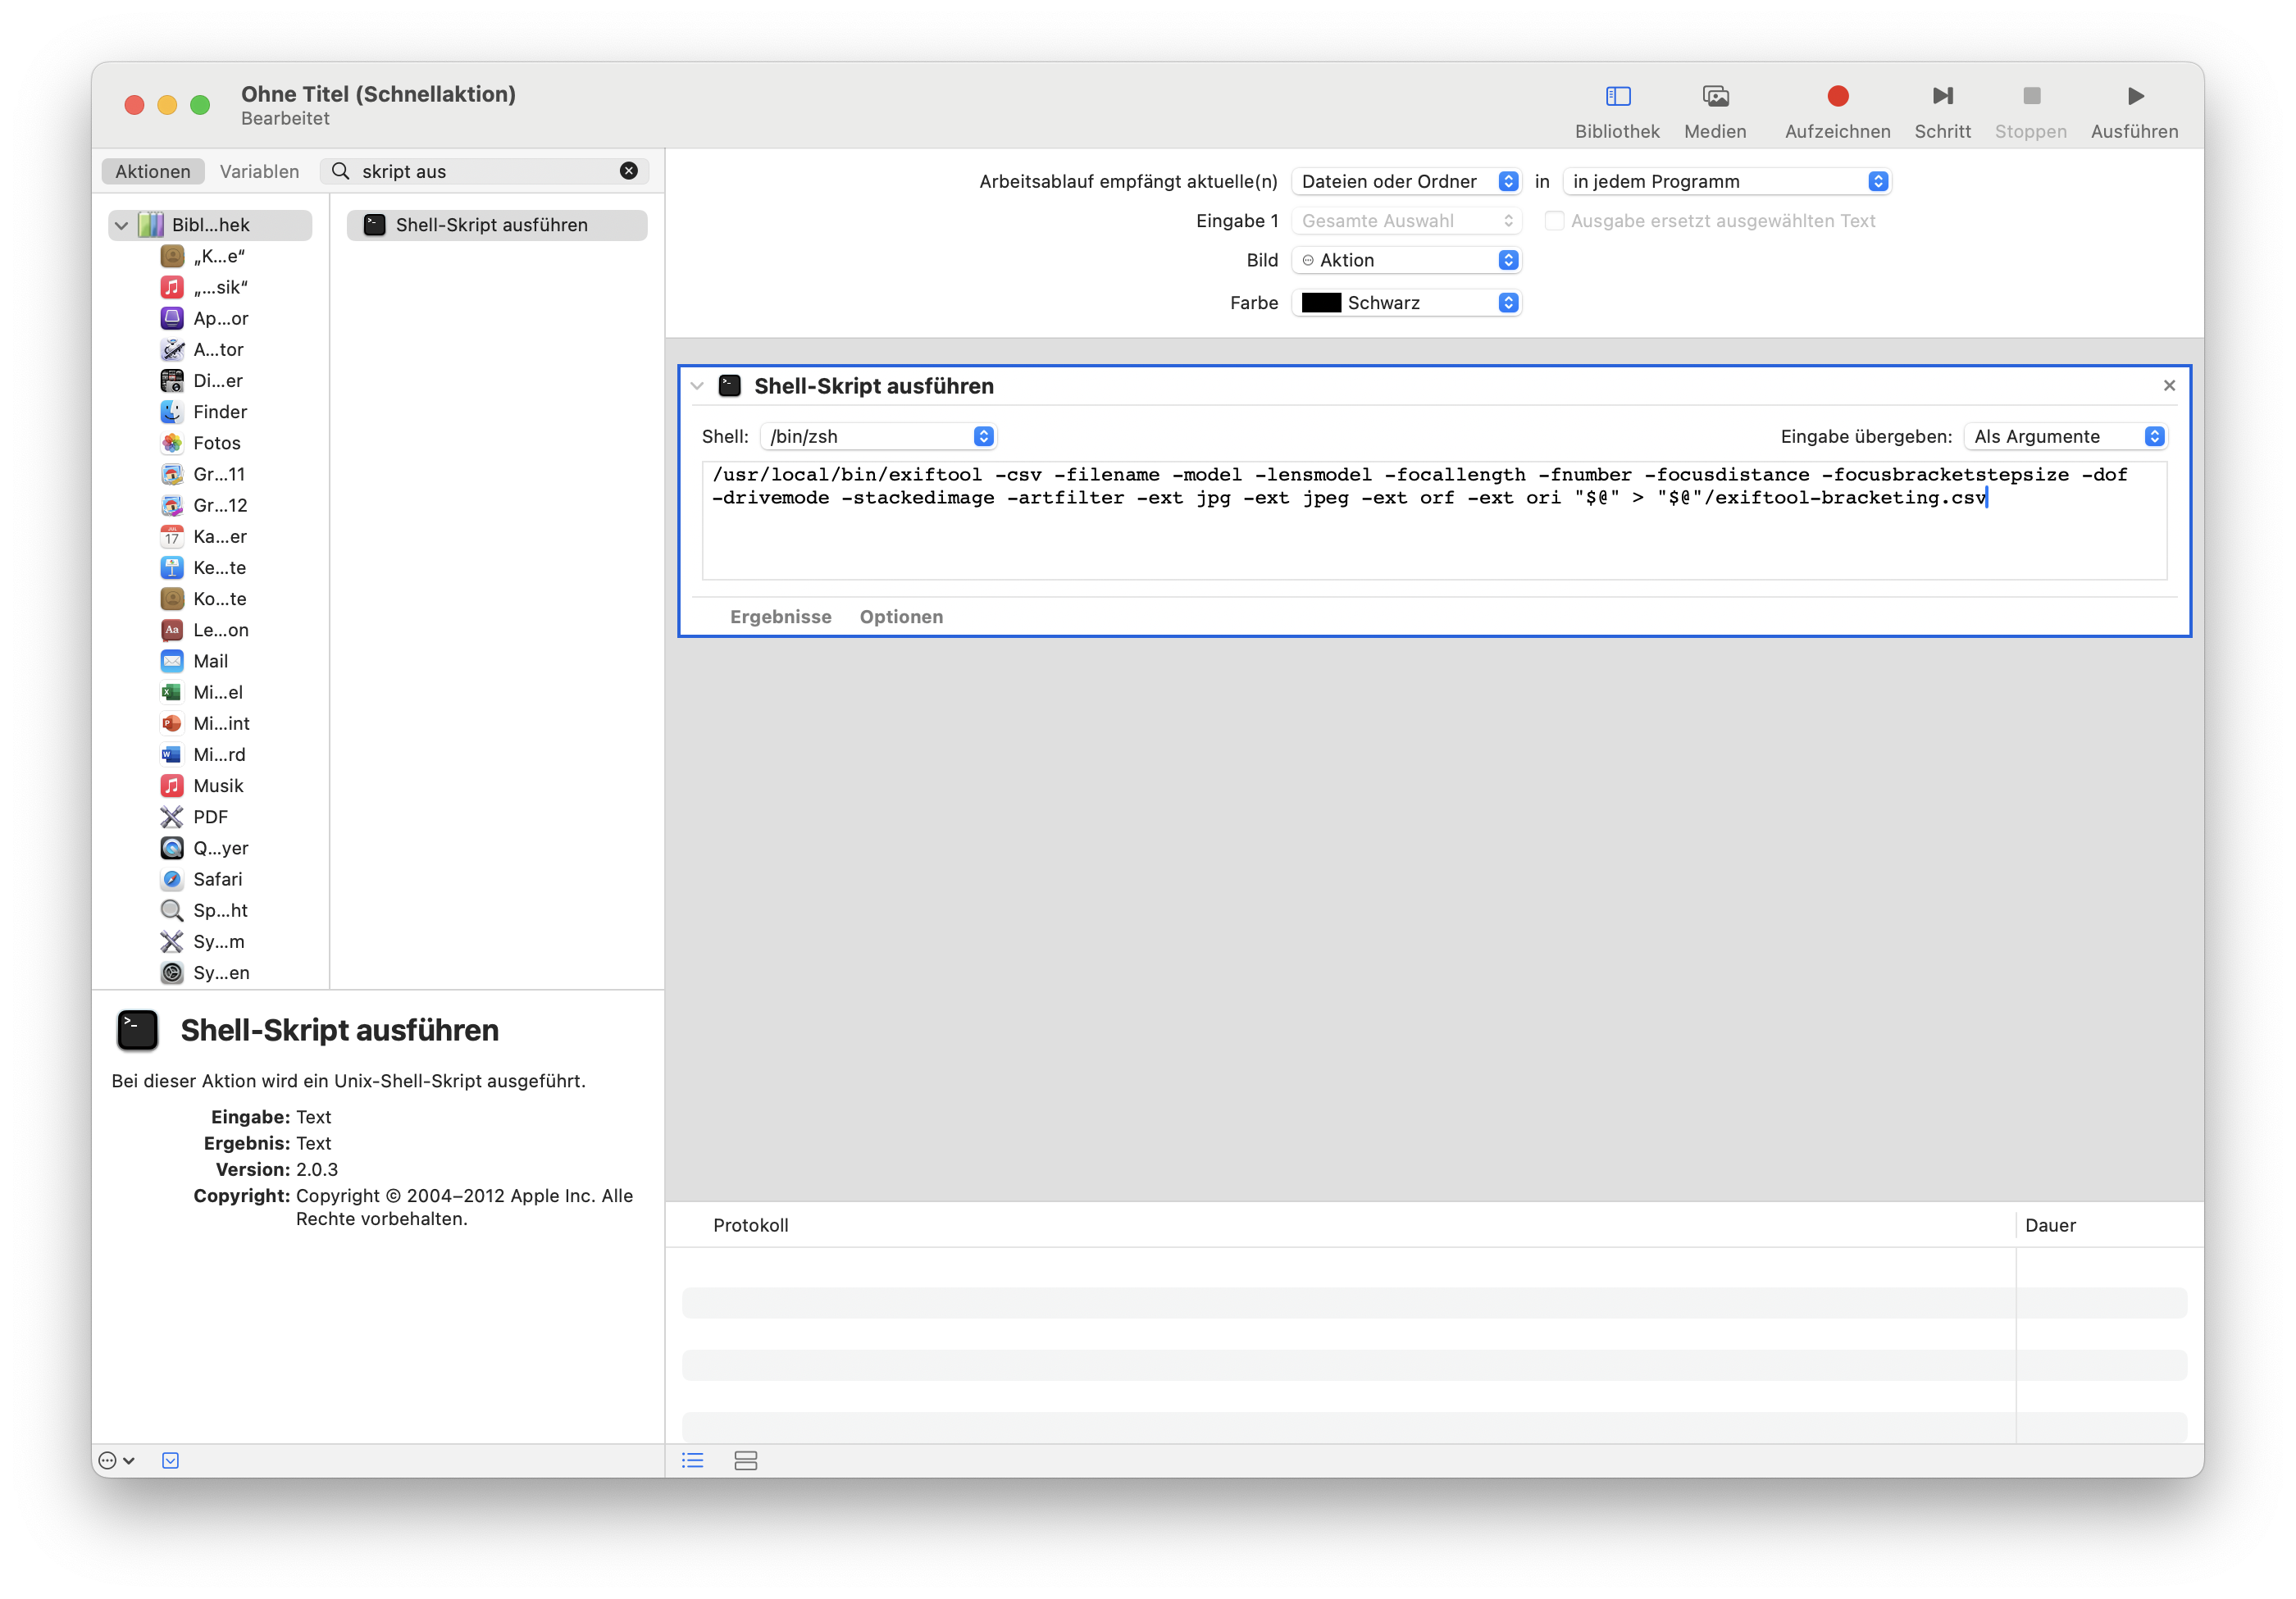Open the Shell /bin/zsh dropdown
Image resolution: width=2296 pixels, height=1599 pixels.
[x=878, y=437]
